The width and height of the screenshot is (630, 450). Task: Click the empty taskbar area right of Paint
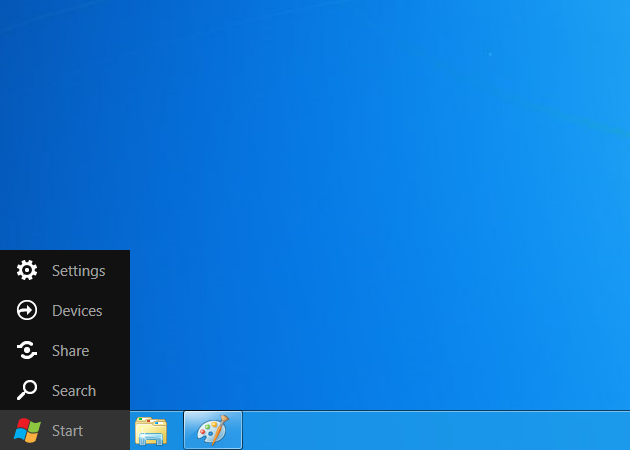430,431
